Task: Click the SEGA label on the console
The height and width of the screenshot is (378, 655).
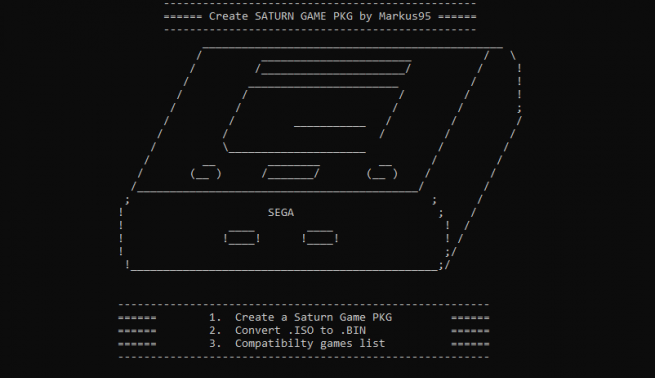Action: click(281, 213)
